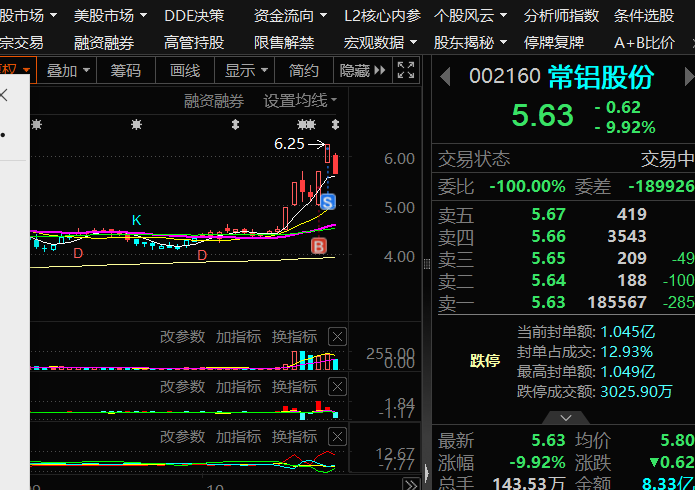Open 条件选股 menu item
The width and height of the screenshot is (695, 490).
[x=644, y=16]
